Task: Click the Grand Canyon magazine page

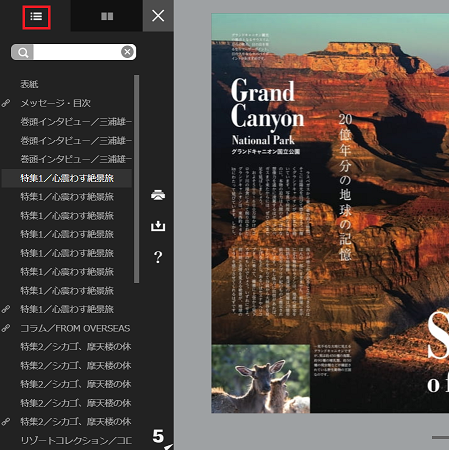Action: pyautogui.click(x=330, y=213)
